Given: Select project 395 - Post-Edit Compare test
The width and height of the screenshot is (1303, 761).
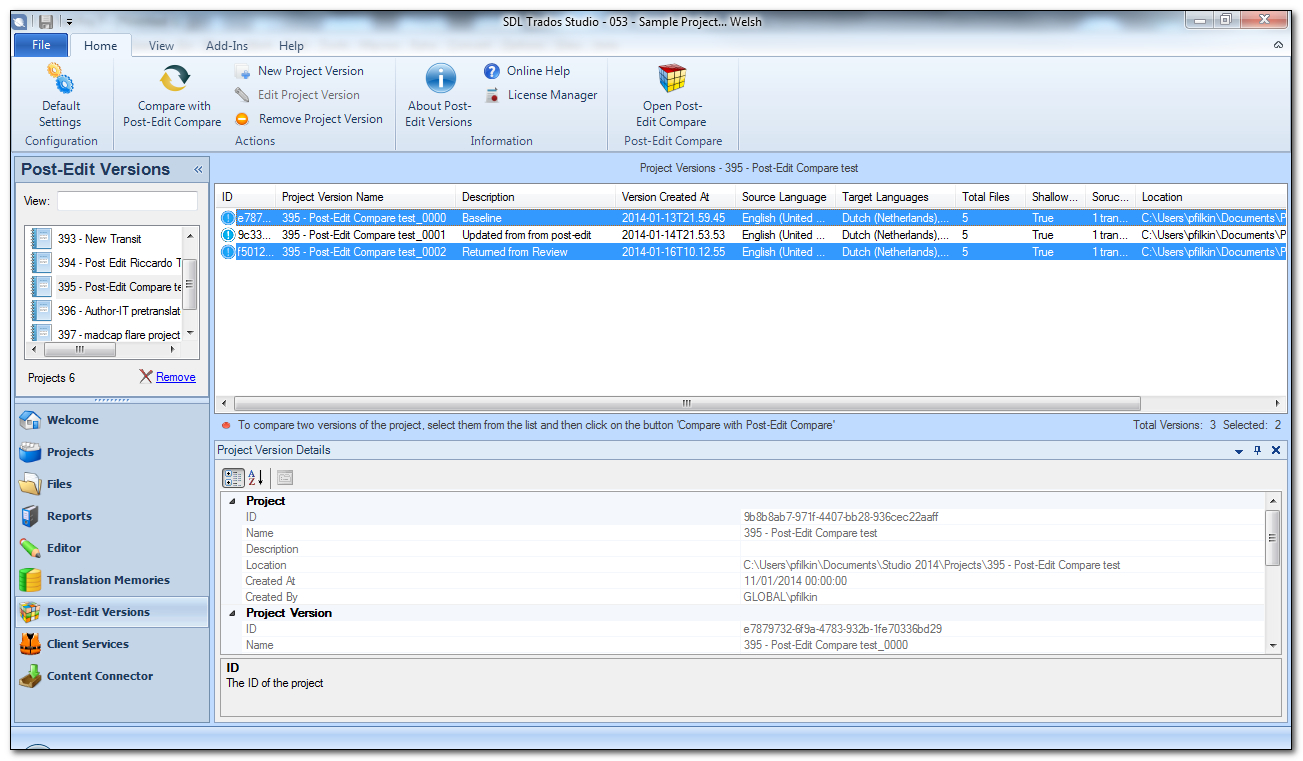Looking at the screenshot, I should click(105, 287).
